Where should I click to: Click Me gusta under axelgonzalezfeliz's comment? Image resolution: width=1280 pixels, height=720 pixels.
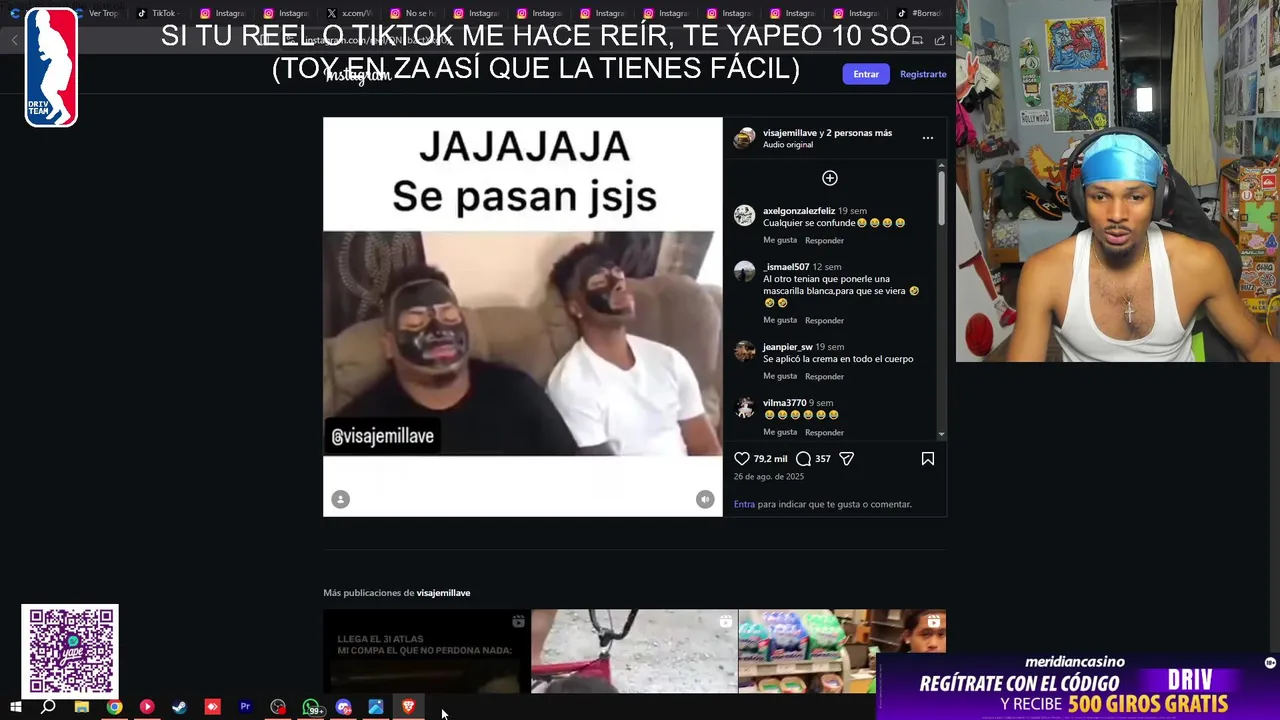tap(780, 240)
